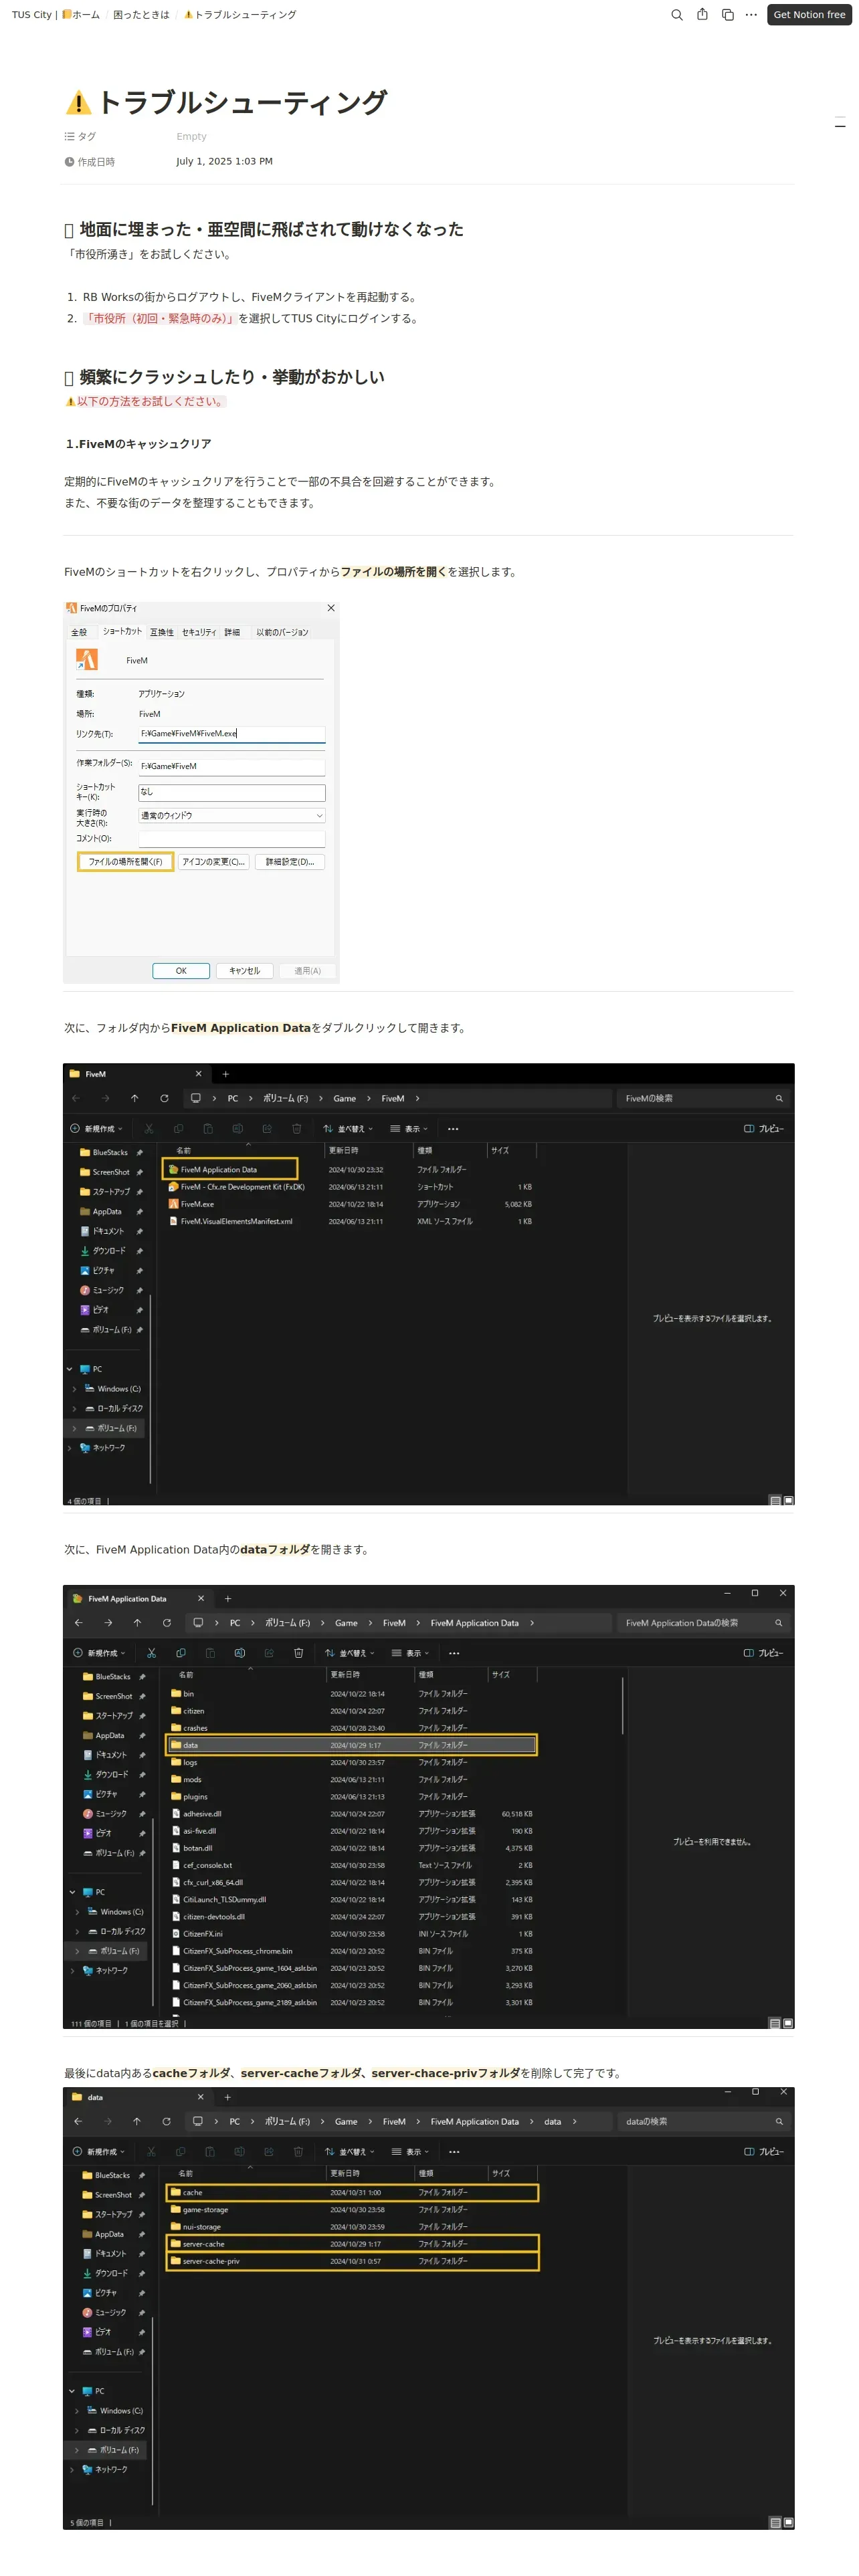859x2576 pixels.
Task: Click the July 1, 2025 date value
Action: pyautogui.click(x=224, y=161)
